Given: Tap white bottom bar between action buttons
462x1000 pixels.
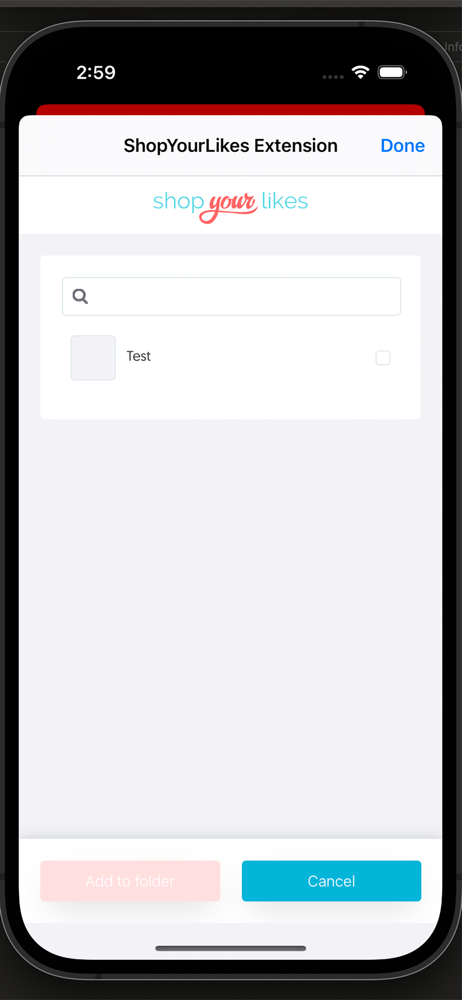Looking at the screenshot, I should pos(231,881).
